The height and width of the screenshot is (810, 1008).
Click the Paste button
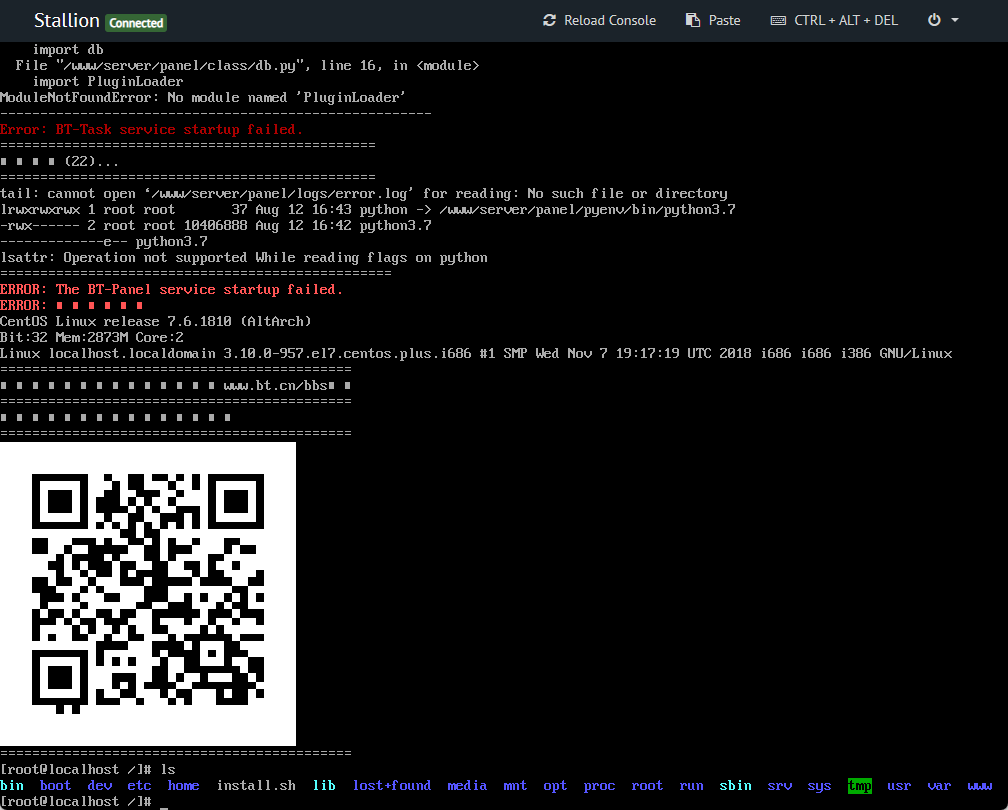(713, 21)
